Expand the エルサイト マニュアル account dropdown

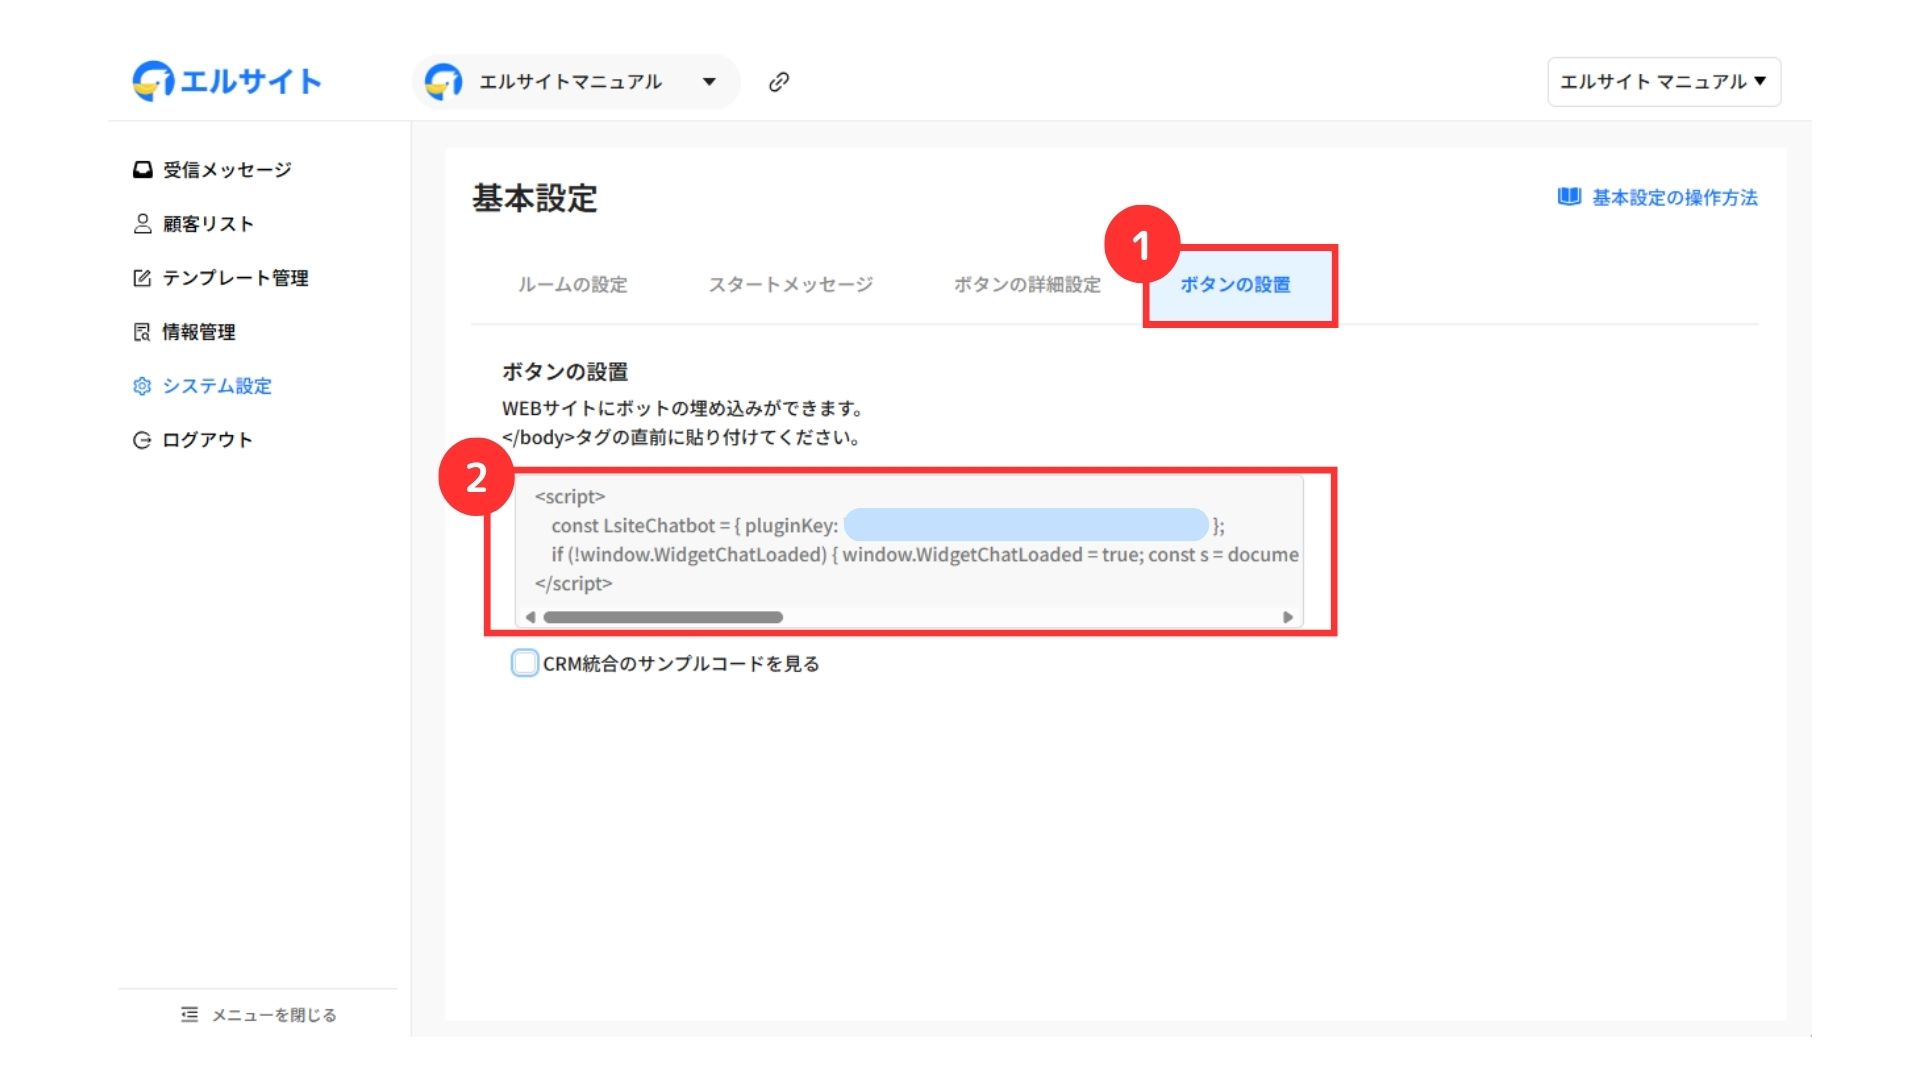[x=1663, y=82]
